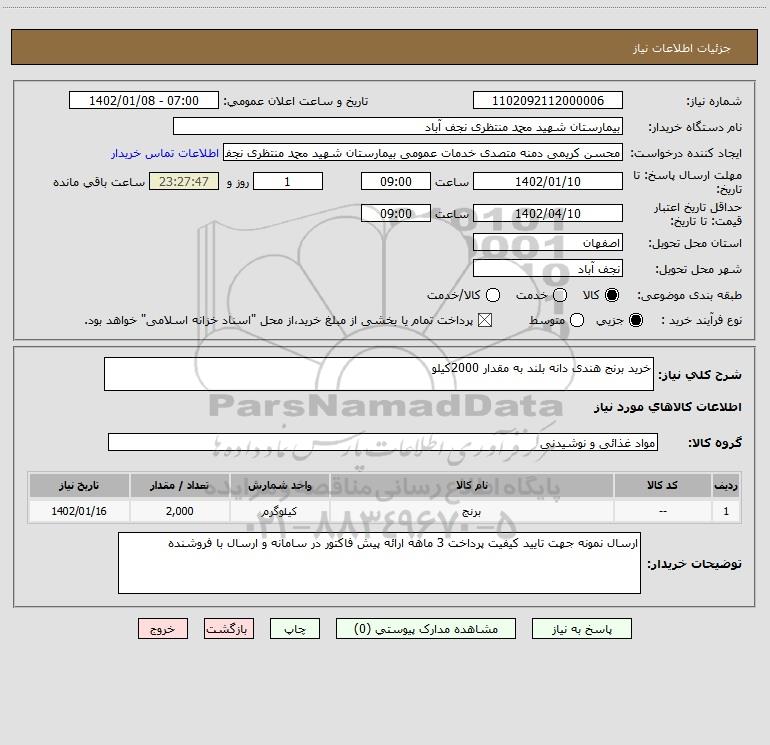Viewport: 770px width, 745px height.
Task: Click the ردیف column header
Action: click(x=726, y=485)
